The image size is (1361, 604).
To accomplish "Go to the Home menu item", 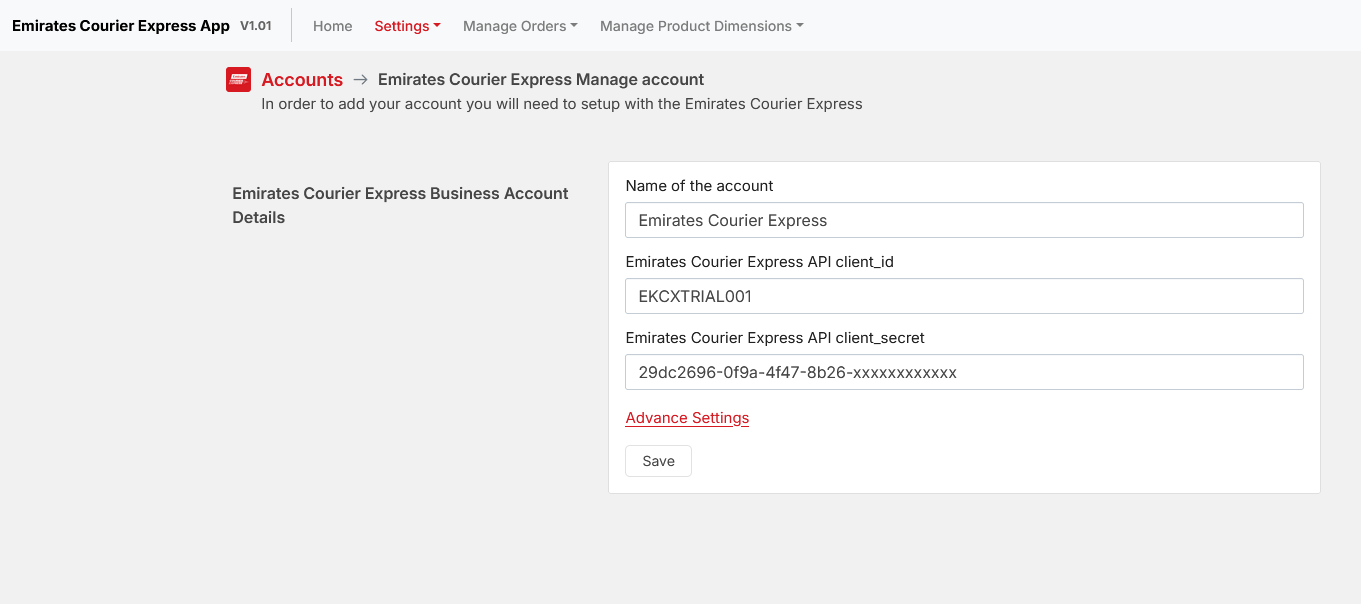I will pos(332,26).
